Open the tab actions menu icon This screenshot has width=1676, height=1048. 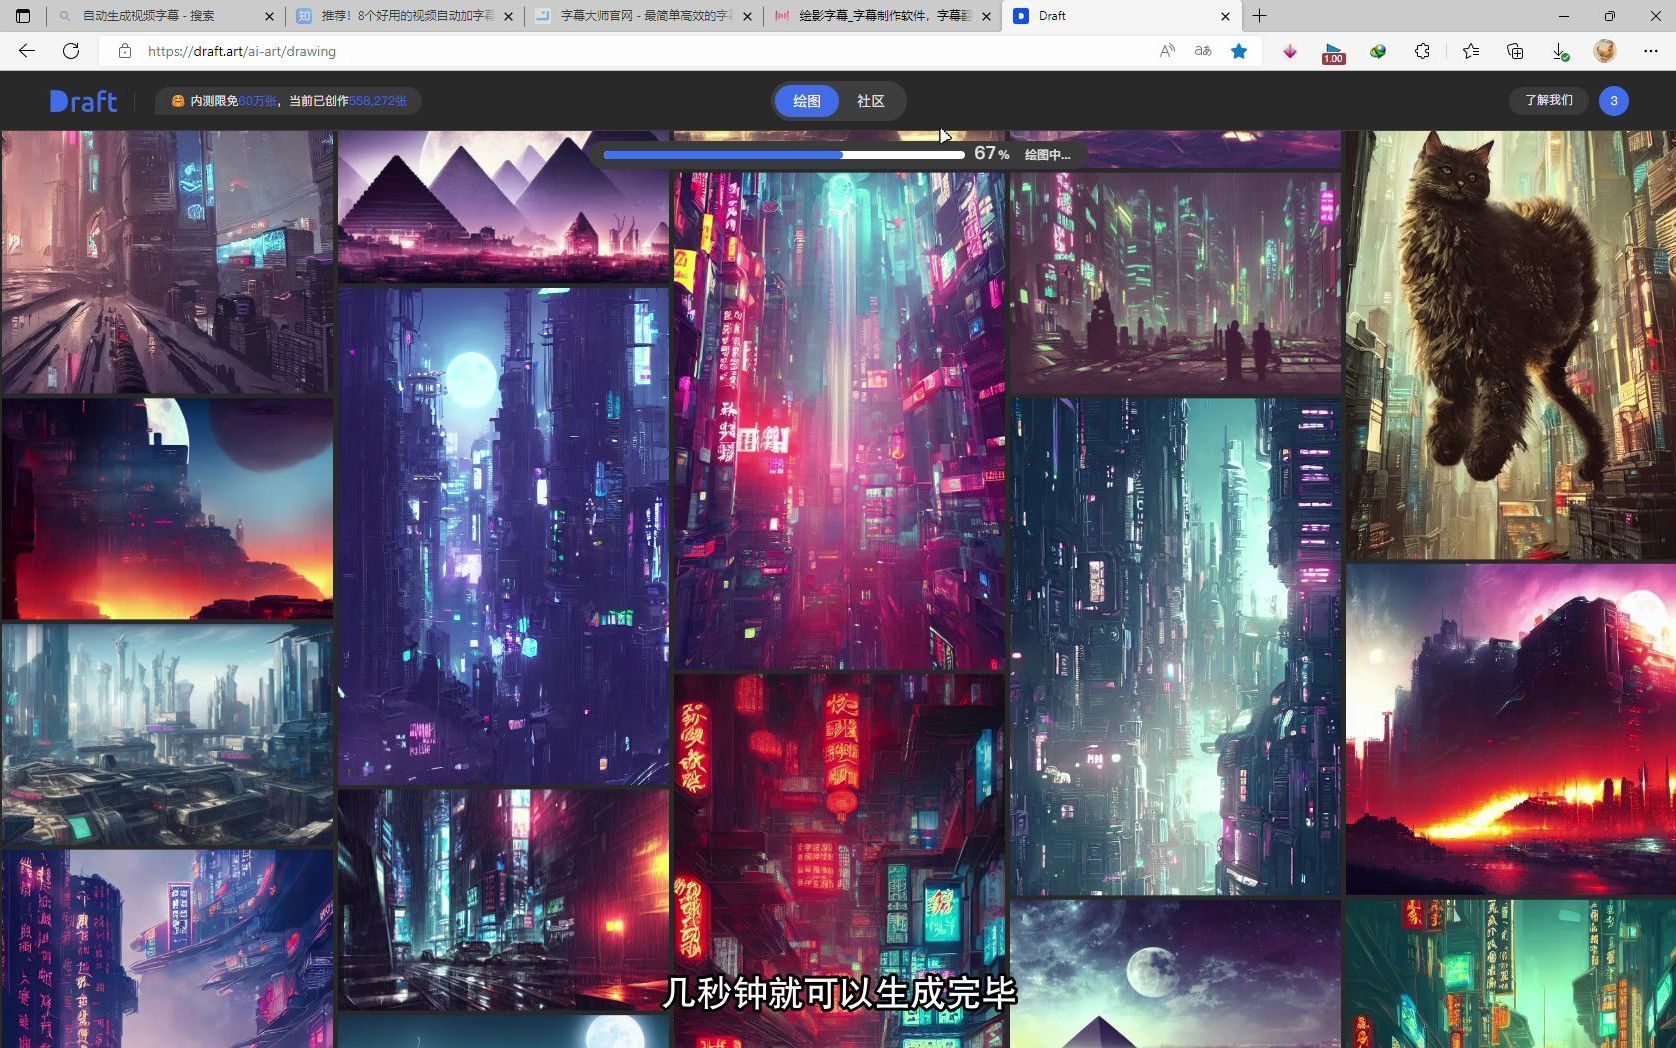click(23, 16)
